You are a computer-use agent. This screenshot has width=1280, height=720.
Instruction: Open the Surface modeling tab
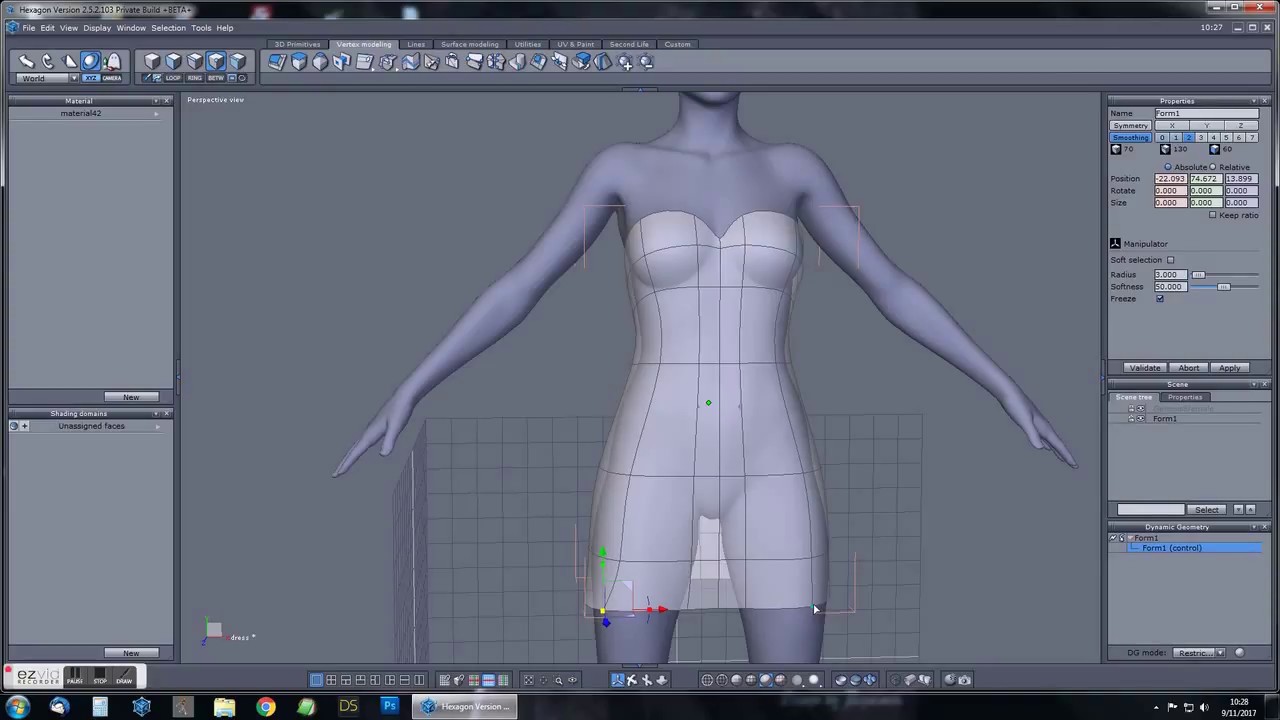(469, 44)
